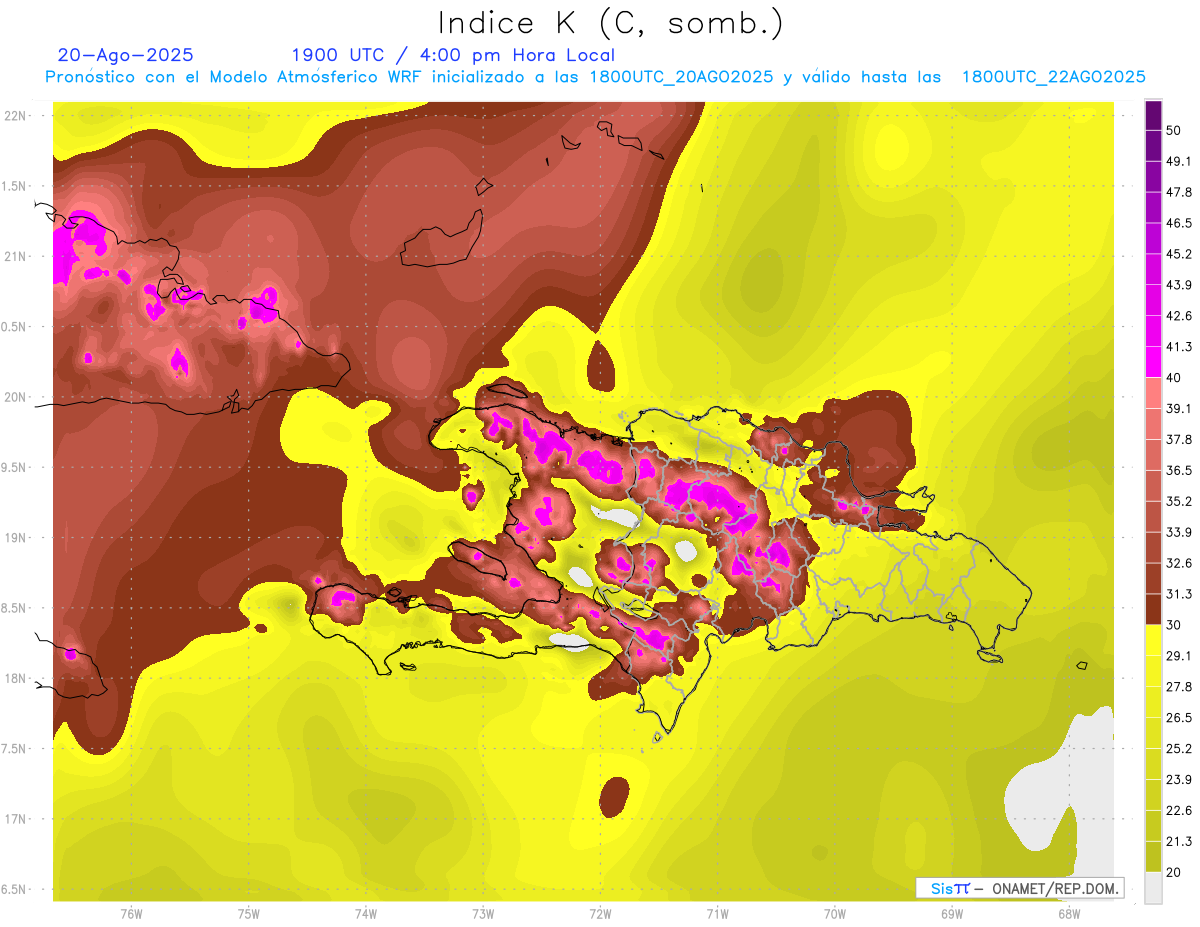Click the colorbar value '21.3'

(1178, 841)
